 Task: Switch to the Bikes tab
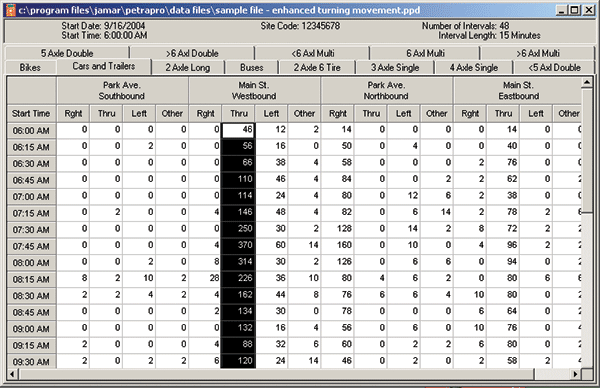[30, 67]
